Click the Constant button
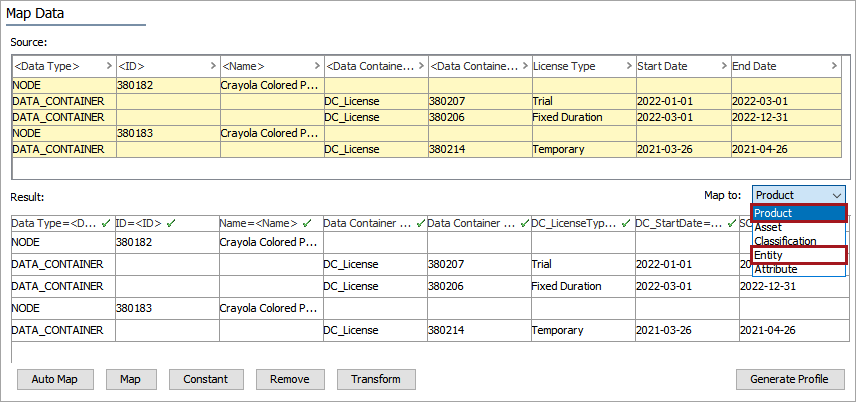856x402 pixels. 206,379
